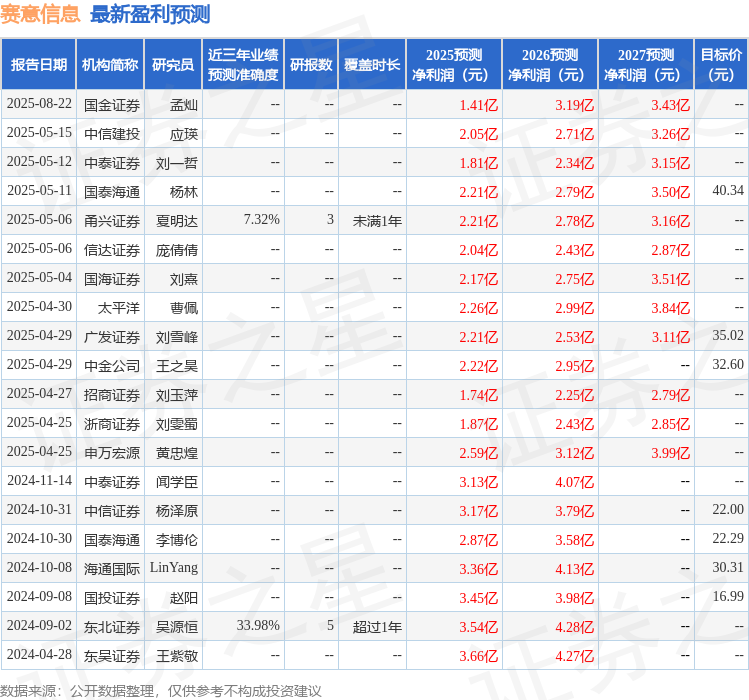
Task: Select 中信建投 institution cell
Action: click(112, 134)
